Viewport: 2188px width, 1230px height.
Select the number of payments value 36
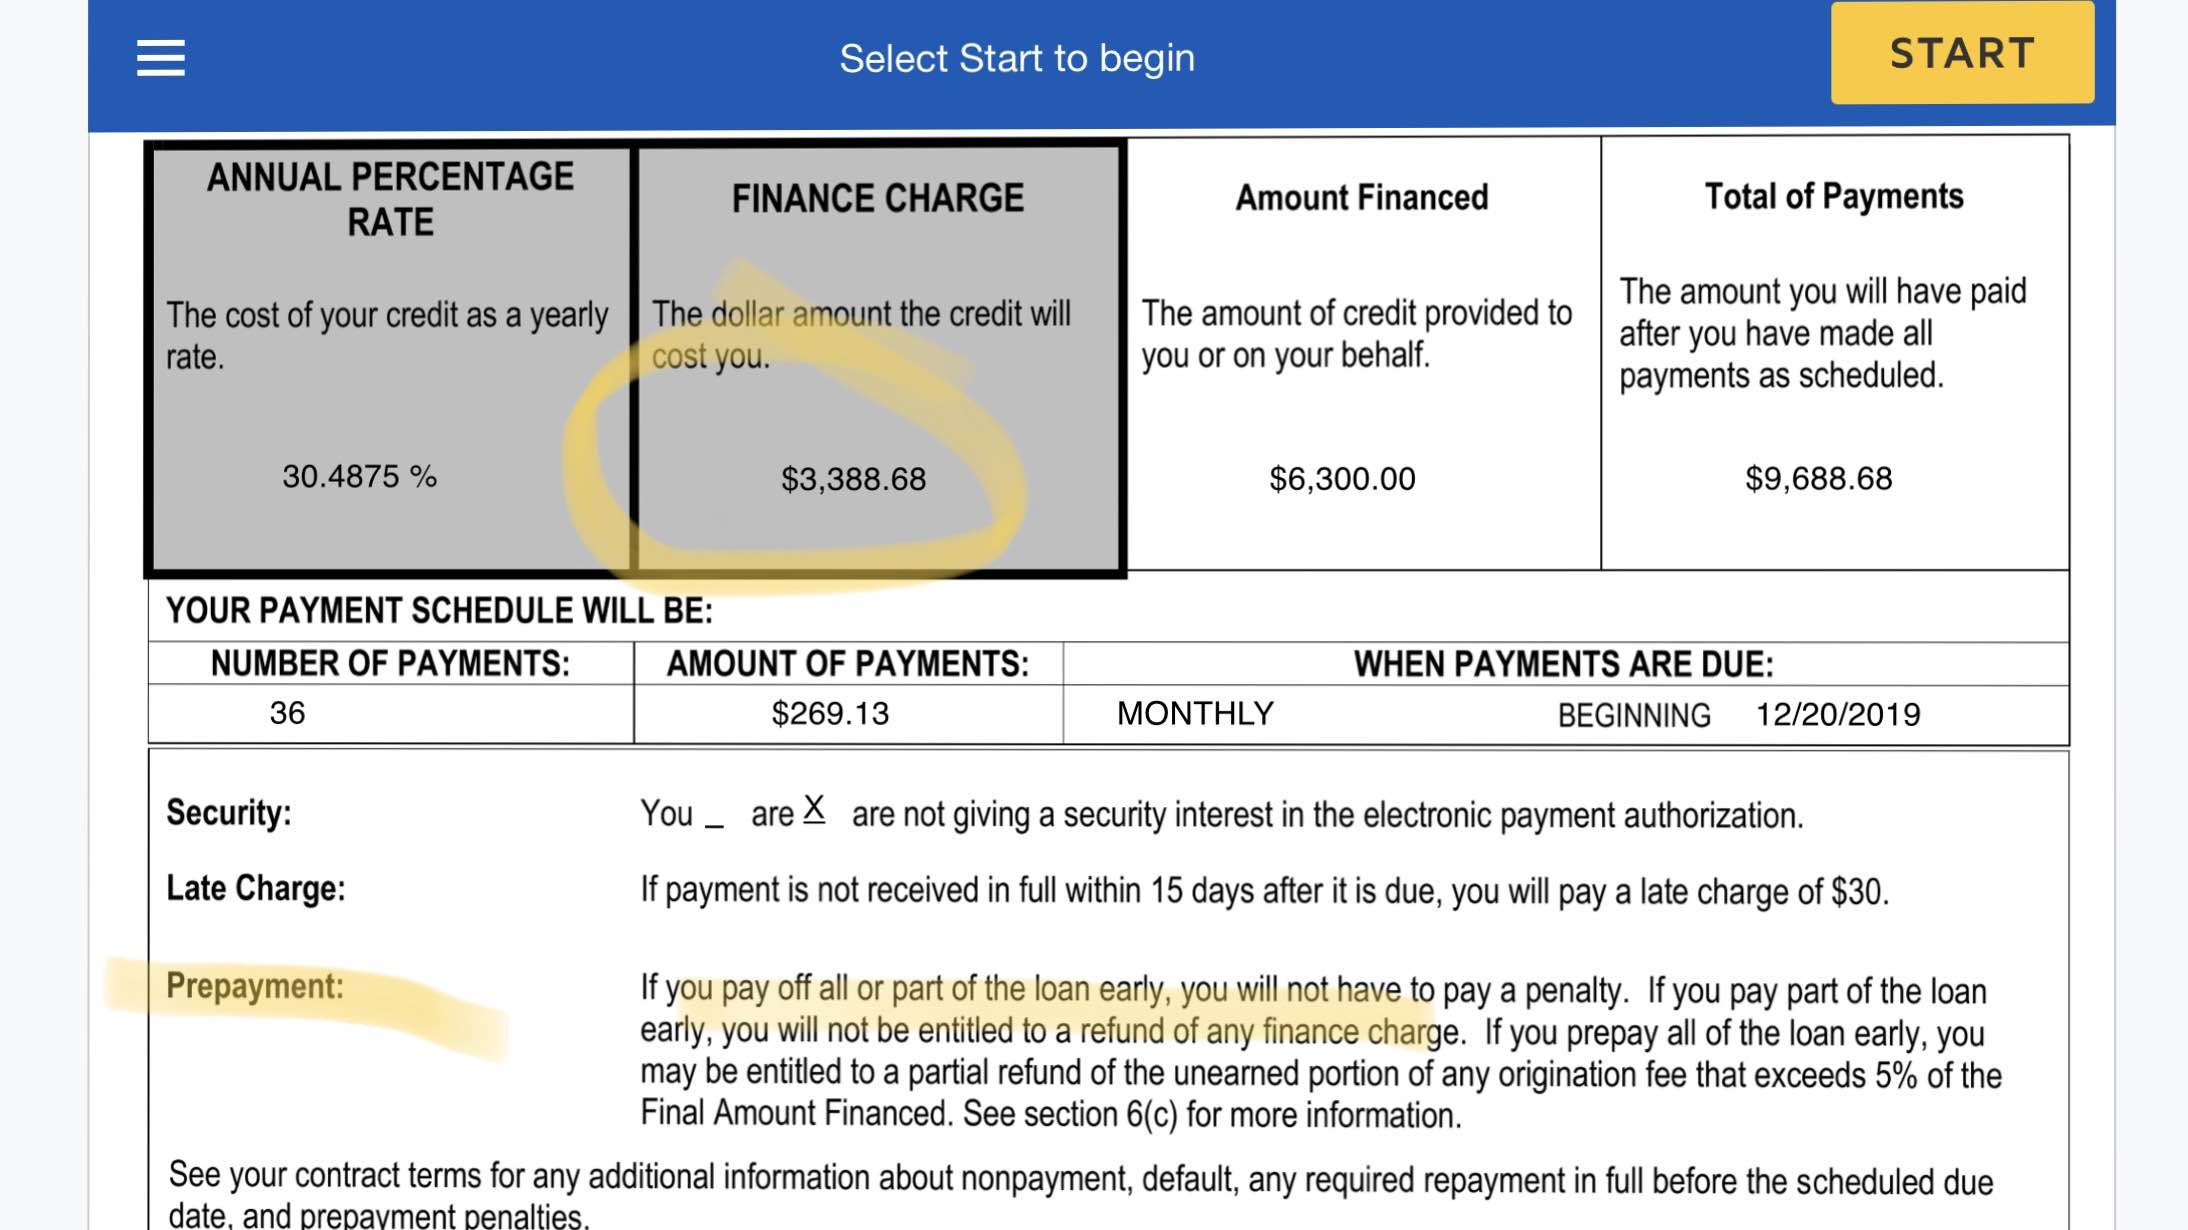tap(287, 713)
